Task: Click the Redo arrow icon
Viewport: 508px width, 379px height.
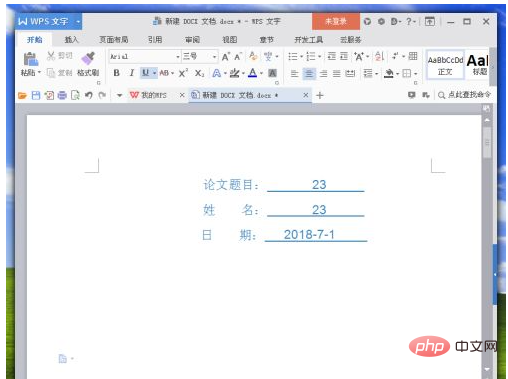Action: [x=102, y=95]
